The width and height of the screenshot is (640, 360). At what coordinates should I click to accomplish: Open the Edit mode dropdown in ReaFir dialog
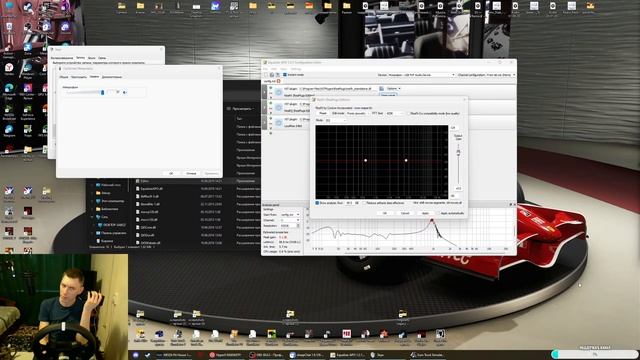point(357,113)
